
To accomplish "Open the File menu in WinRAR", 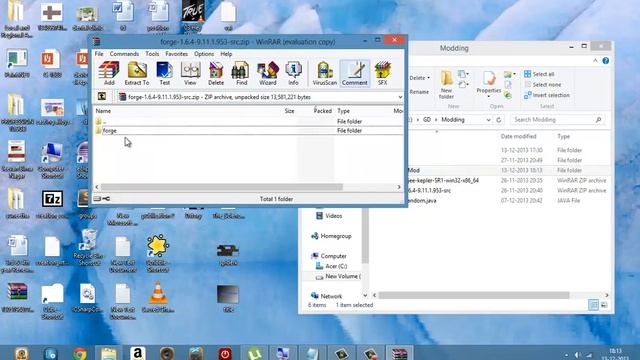I will 99,54.
